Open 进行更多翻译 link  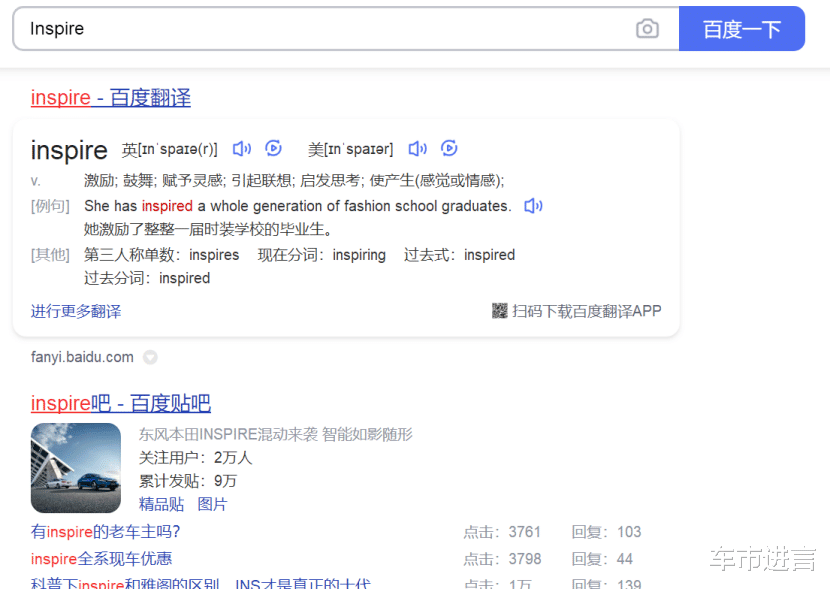pyautogui.click(x=76, y=311)
